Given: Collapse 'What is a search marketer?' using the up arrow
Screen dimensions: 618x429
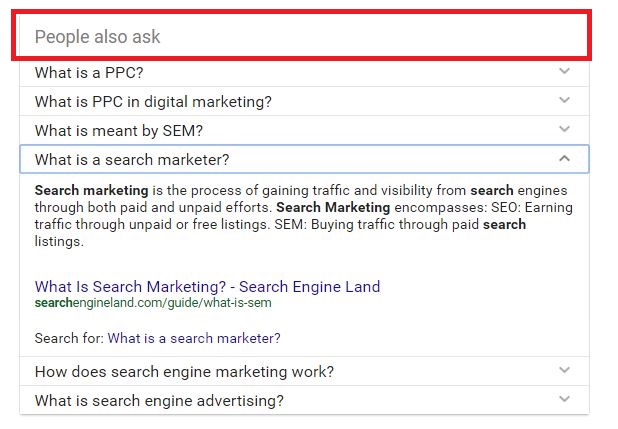Looking at the screenshot, I should click(564, 159).
